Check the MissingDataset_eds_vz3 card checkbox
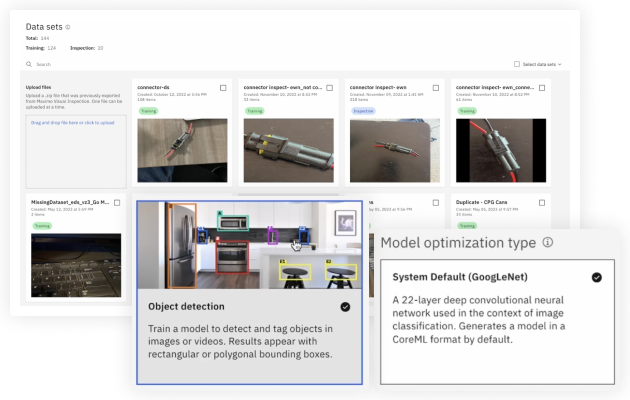630x400 pixels. click(117, 203)
